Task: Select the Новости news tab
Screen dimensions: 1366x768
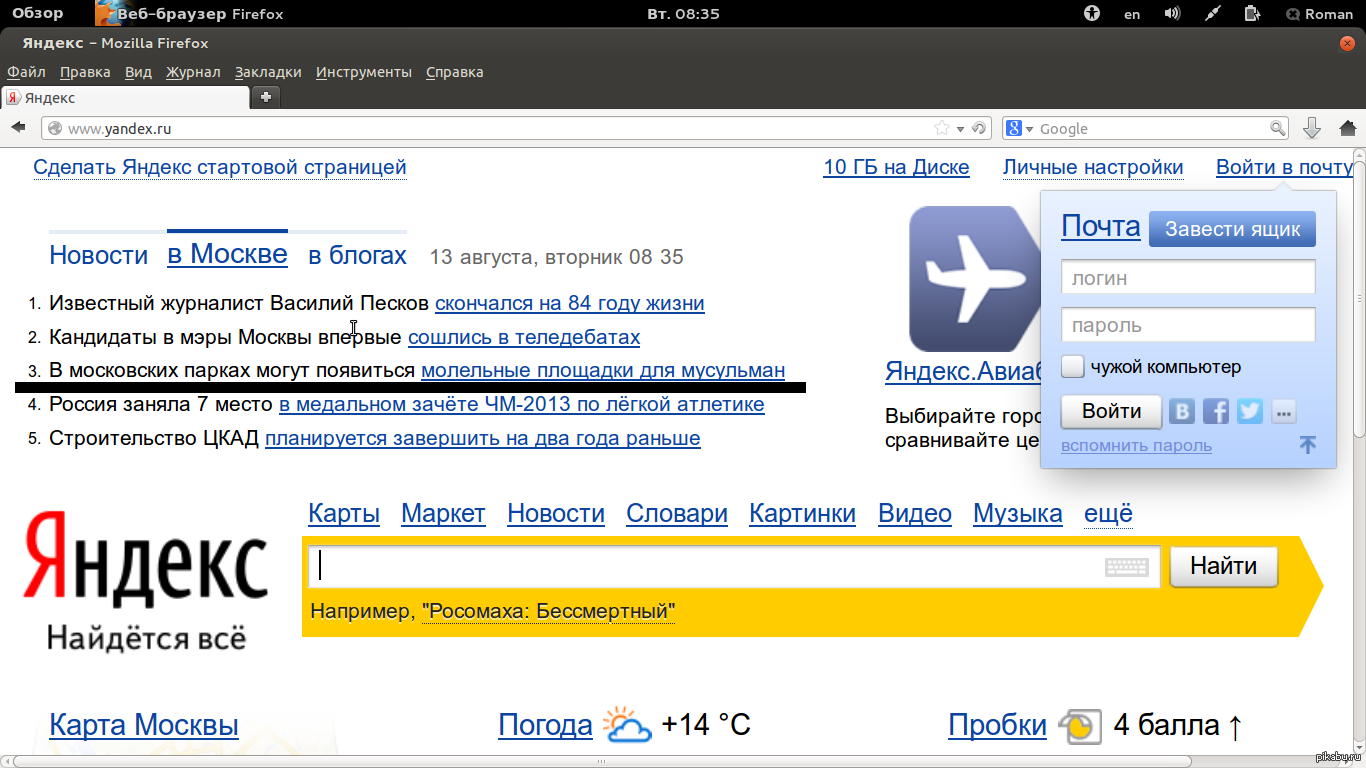Action: (98, 255)
